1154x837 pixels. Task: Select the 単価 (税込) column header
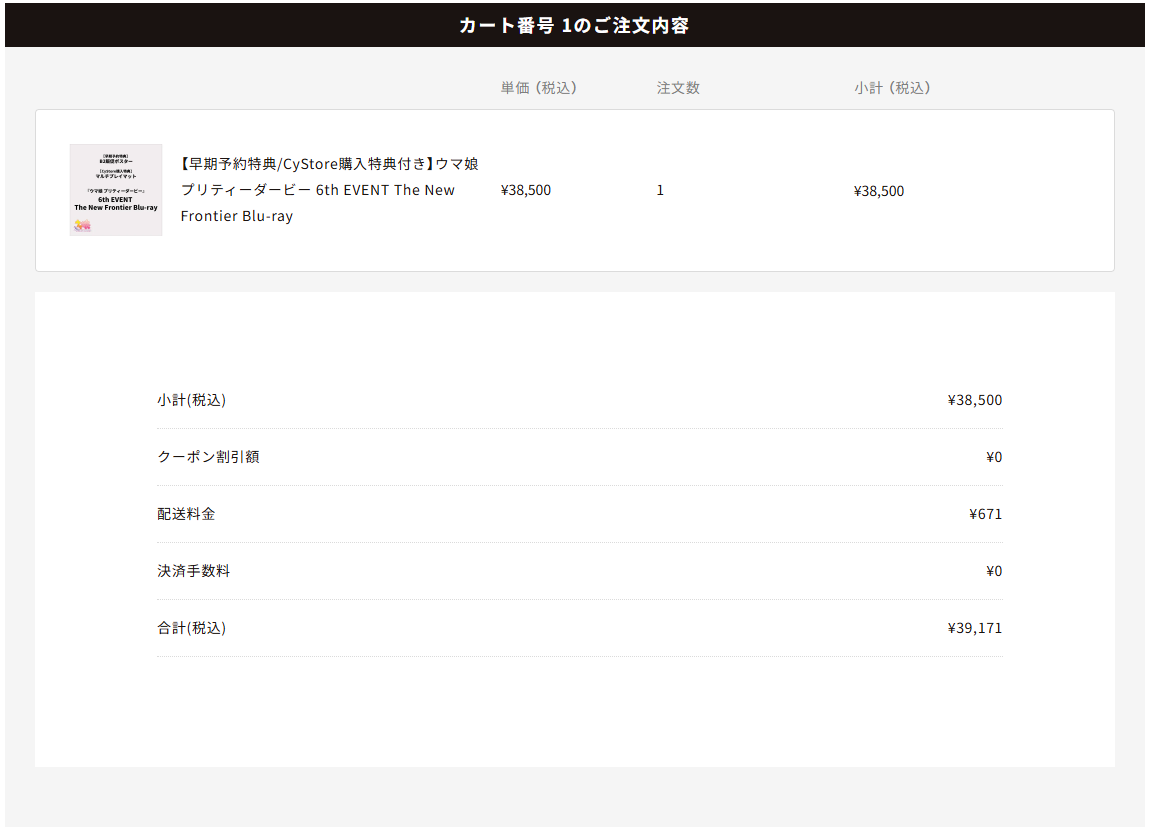click(x=538, y=88)
